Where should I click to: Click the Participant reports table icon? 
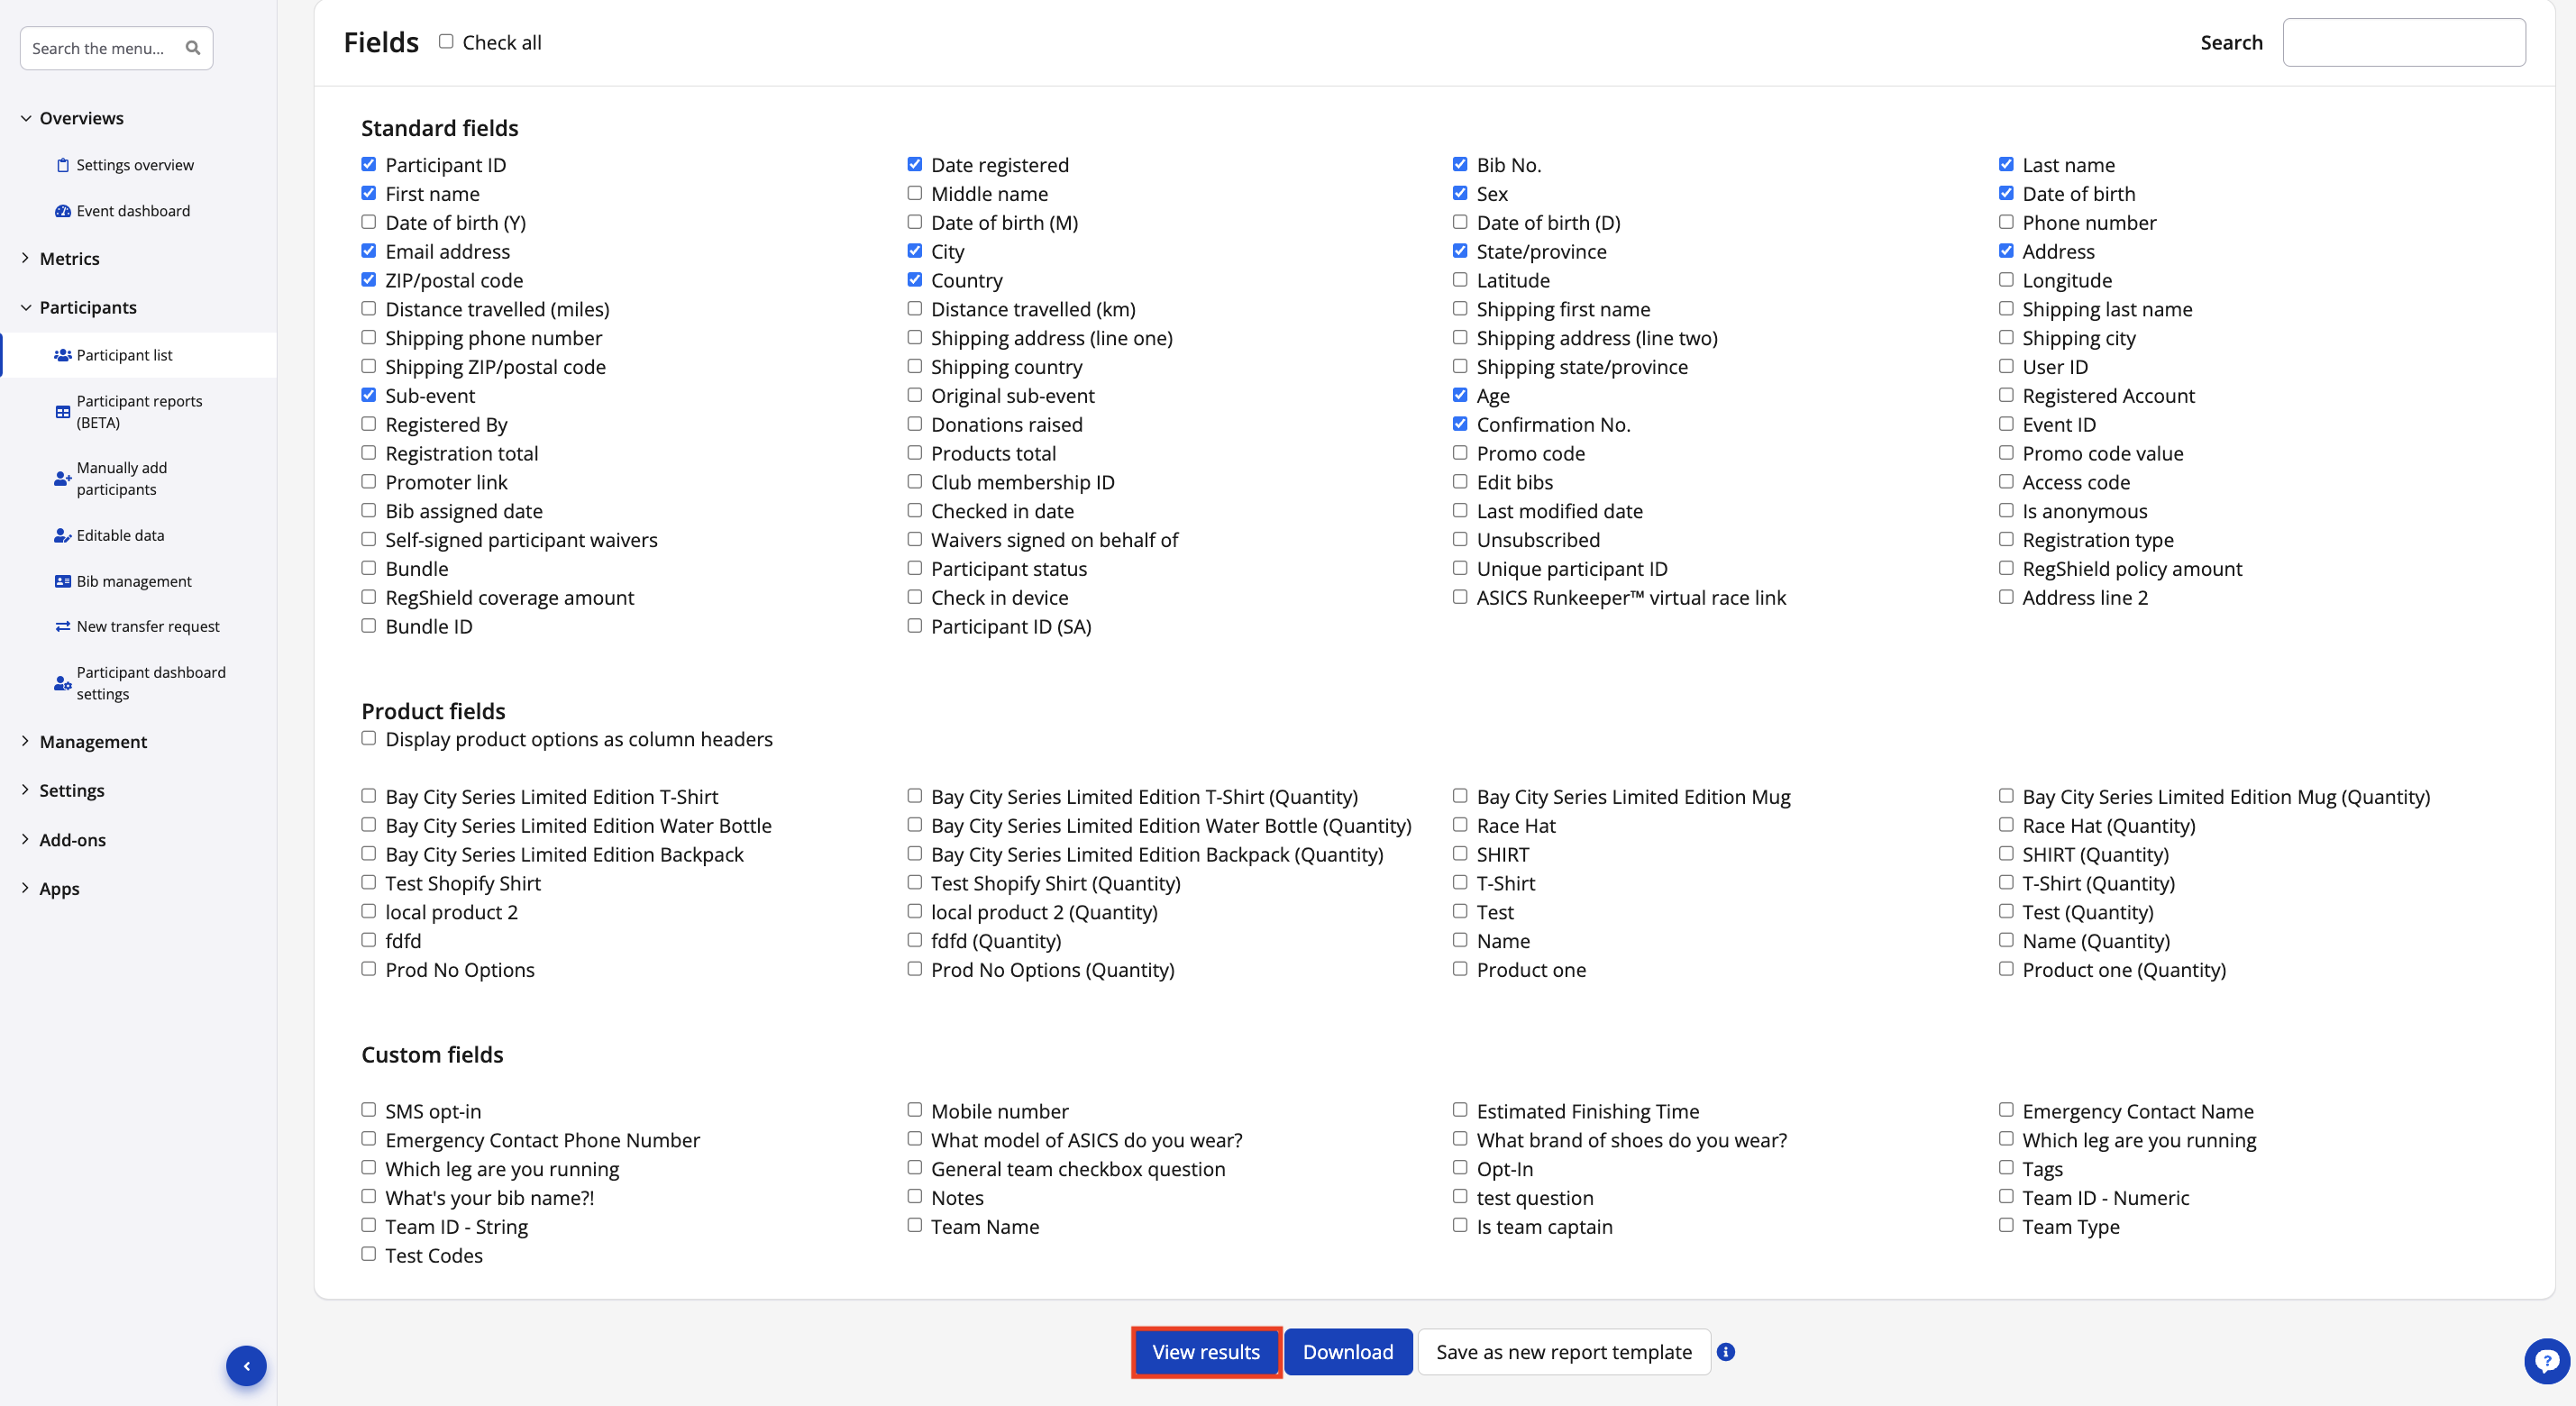tap(63, 412)
